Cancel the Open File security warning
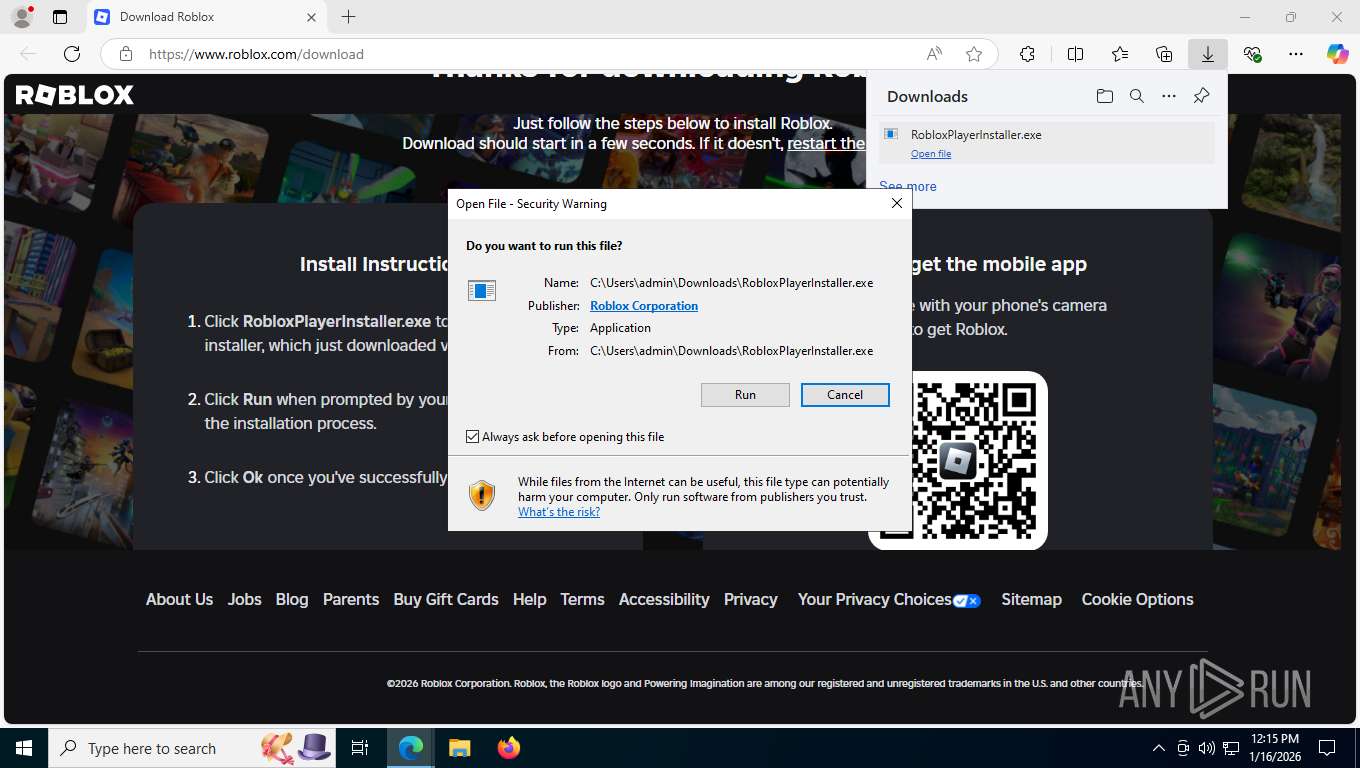The height and width of the screenshot is (768, 1360). pyautogui.click(x=845, y=395)
